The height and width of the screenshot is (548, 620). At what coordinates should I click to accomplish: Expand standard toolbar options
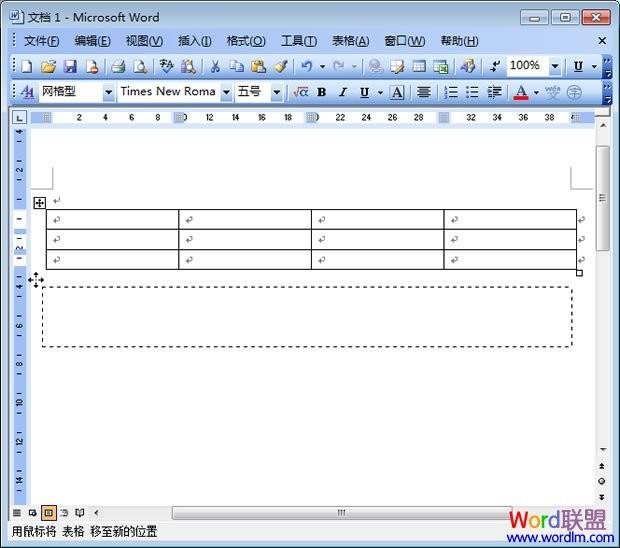(x=607, y=67)
